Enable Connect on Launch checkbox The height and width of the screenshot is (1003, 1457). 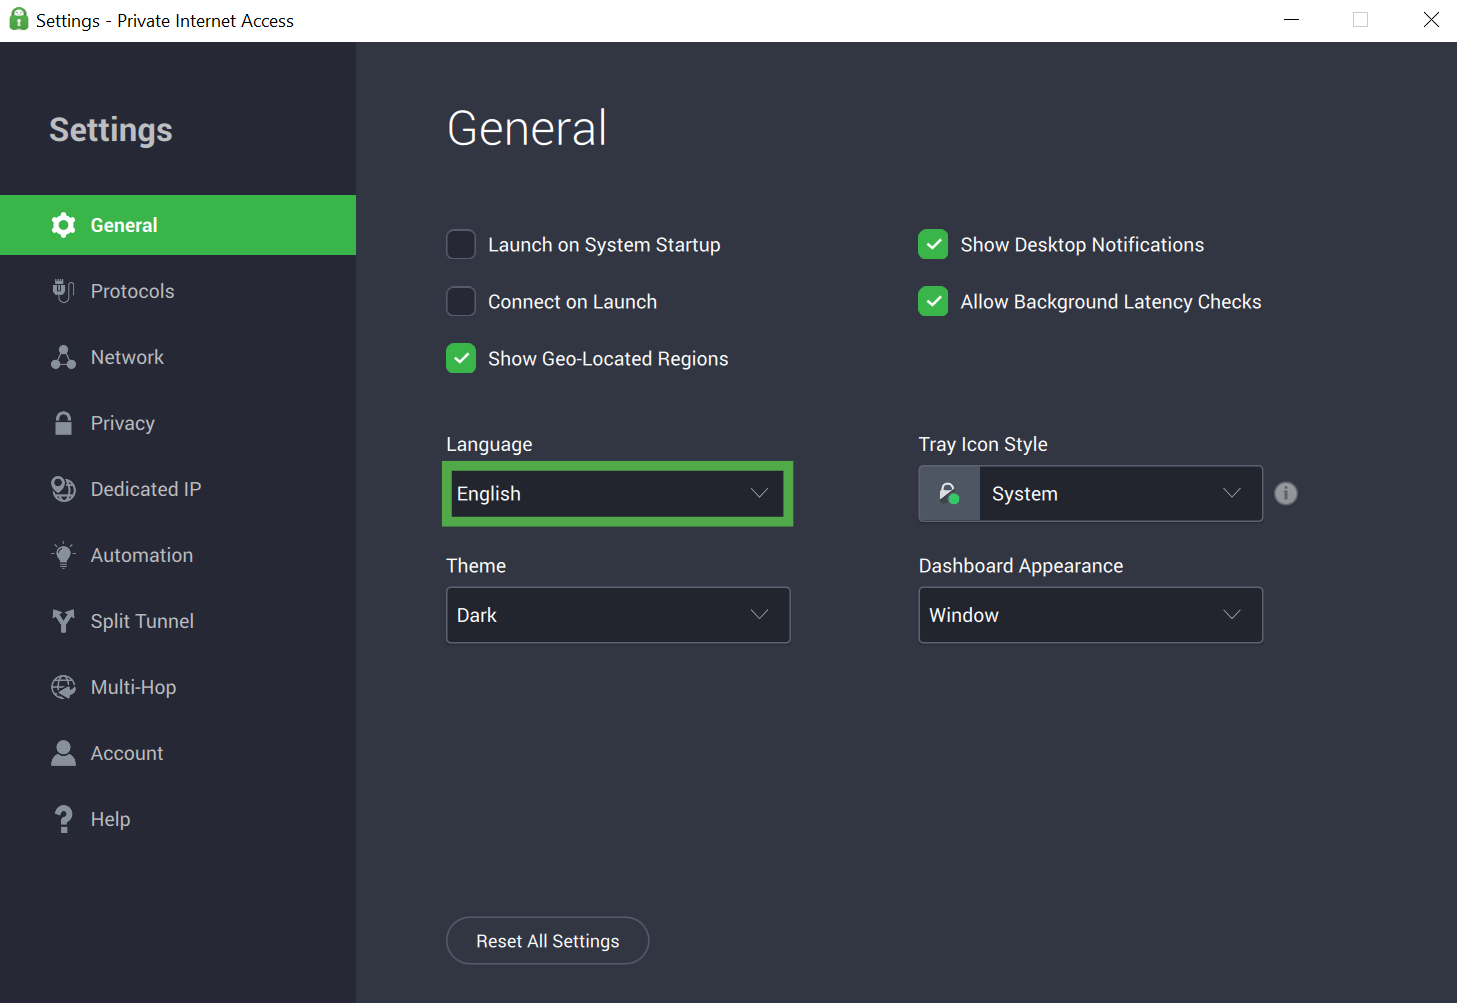click(x=461, y=301)
